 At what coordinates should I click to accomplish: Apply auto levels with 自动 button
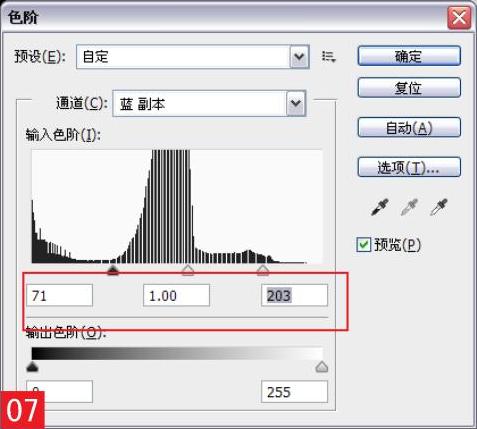pos(409,127)
